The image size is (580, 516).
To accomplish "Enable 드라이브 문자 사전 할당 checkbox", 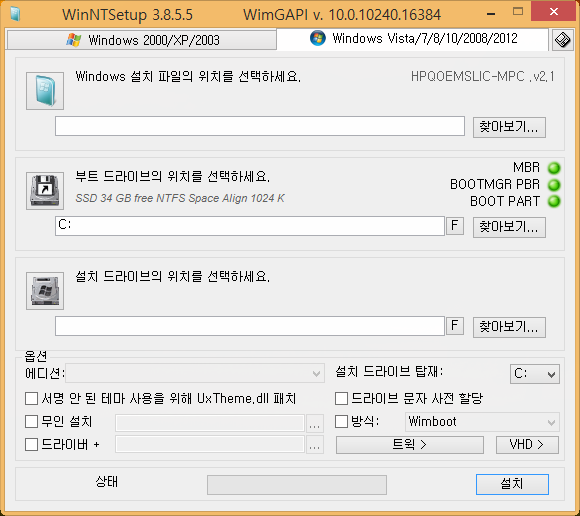I will point(341,399).
